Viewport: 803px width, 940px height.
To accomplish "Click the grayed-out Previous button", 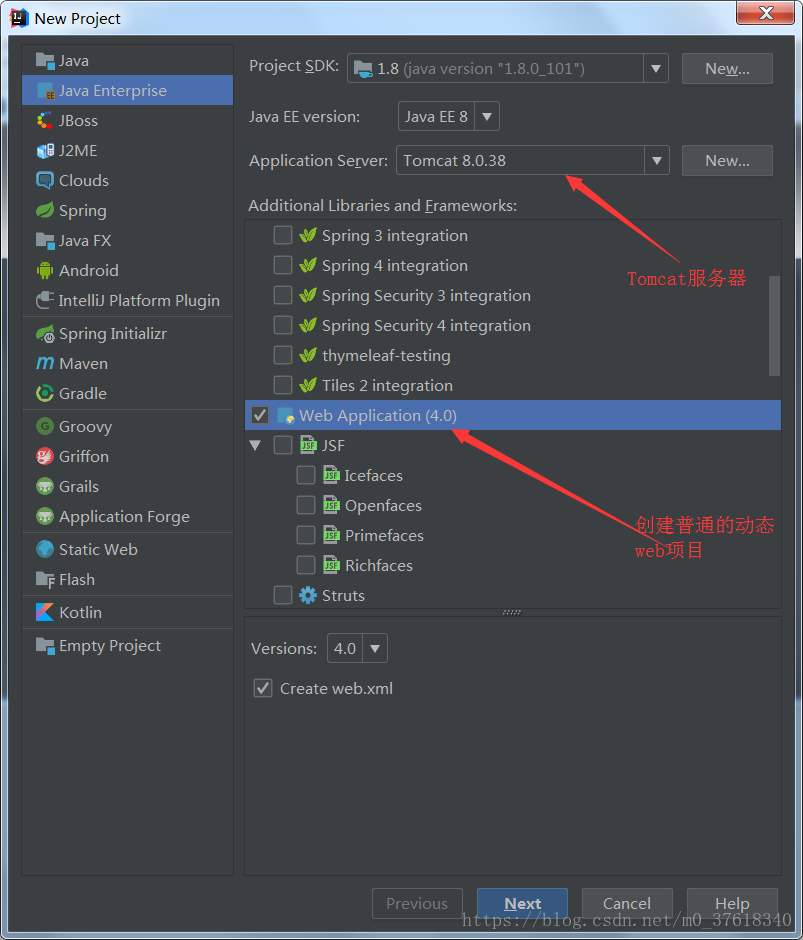I will click(x=417, y=903).
